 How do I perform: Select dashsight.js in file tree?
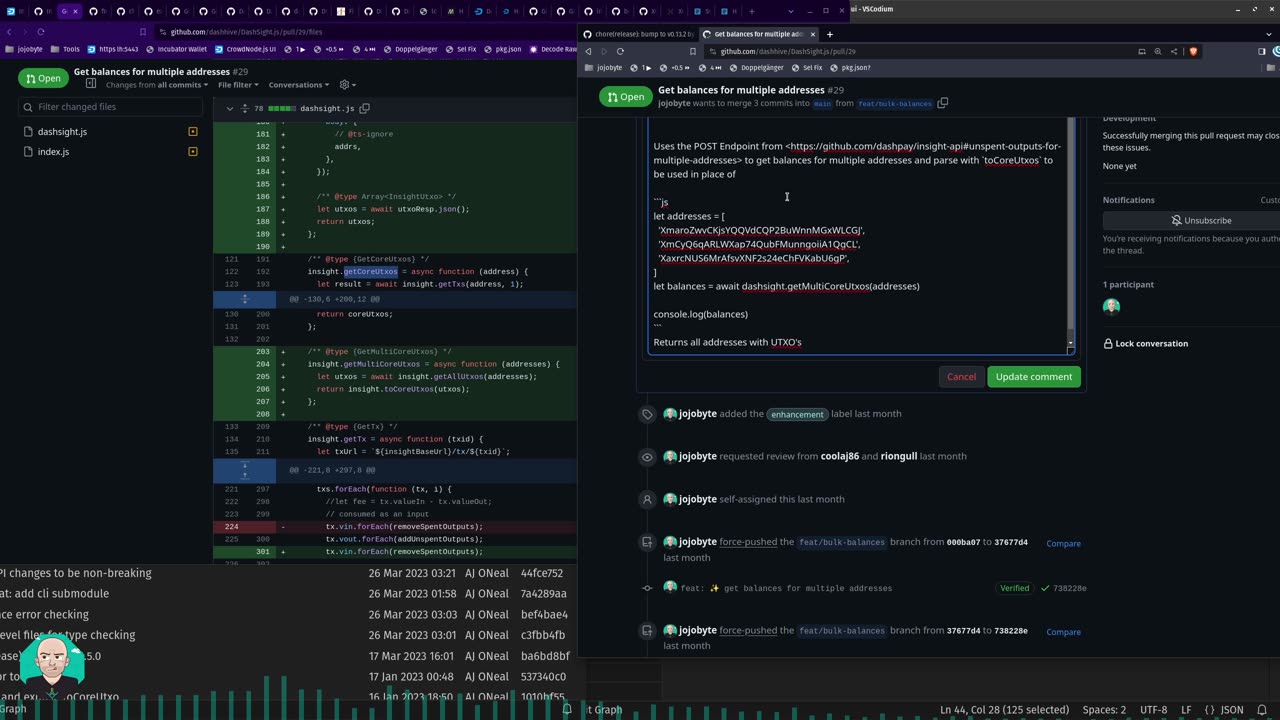[x=62, y=132]
